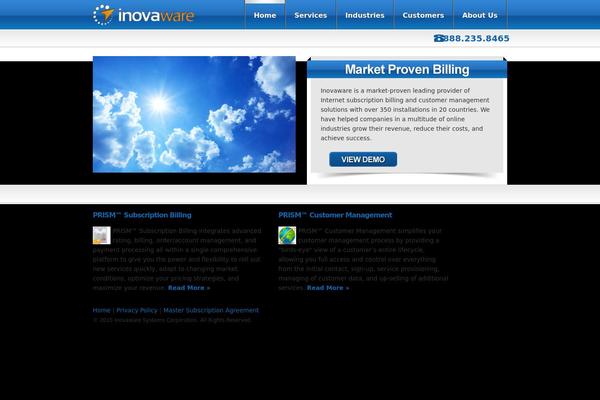Viewport: 600px width, 400px height.
Task: Click the PRISM Customer Management heading
Action: click(335, 215)
